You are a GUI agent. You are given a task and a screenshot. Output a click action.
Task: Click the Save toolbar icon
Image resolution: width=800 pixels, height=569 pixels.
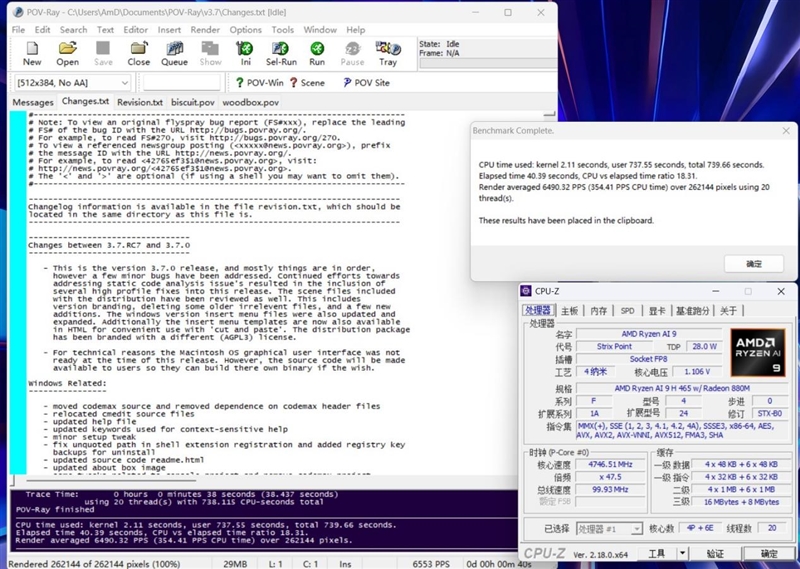pyautogui.click(x=103, y=54)
